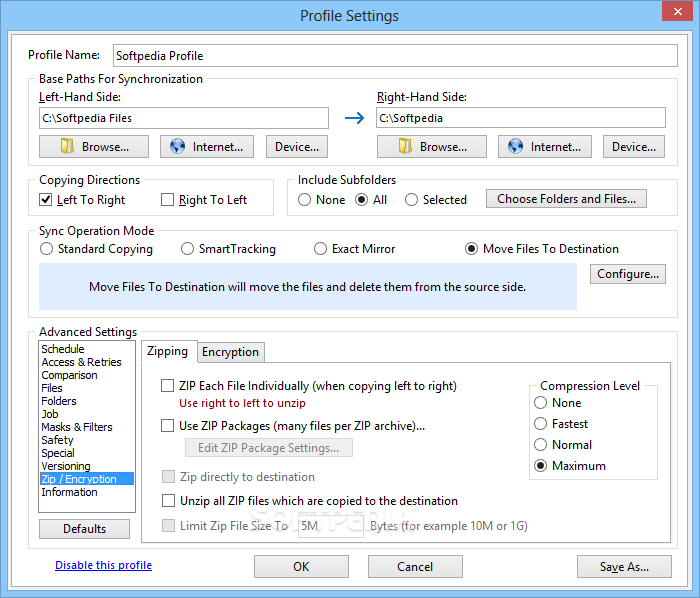Select Zip / Encryption category
Viewport: 700px width, 598px height.
(x=87, y=479)
